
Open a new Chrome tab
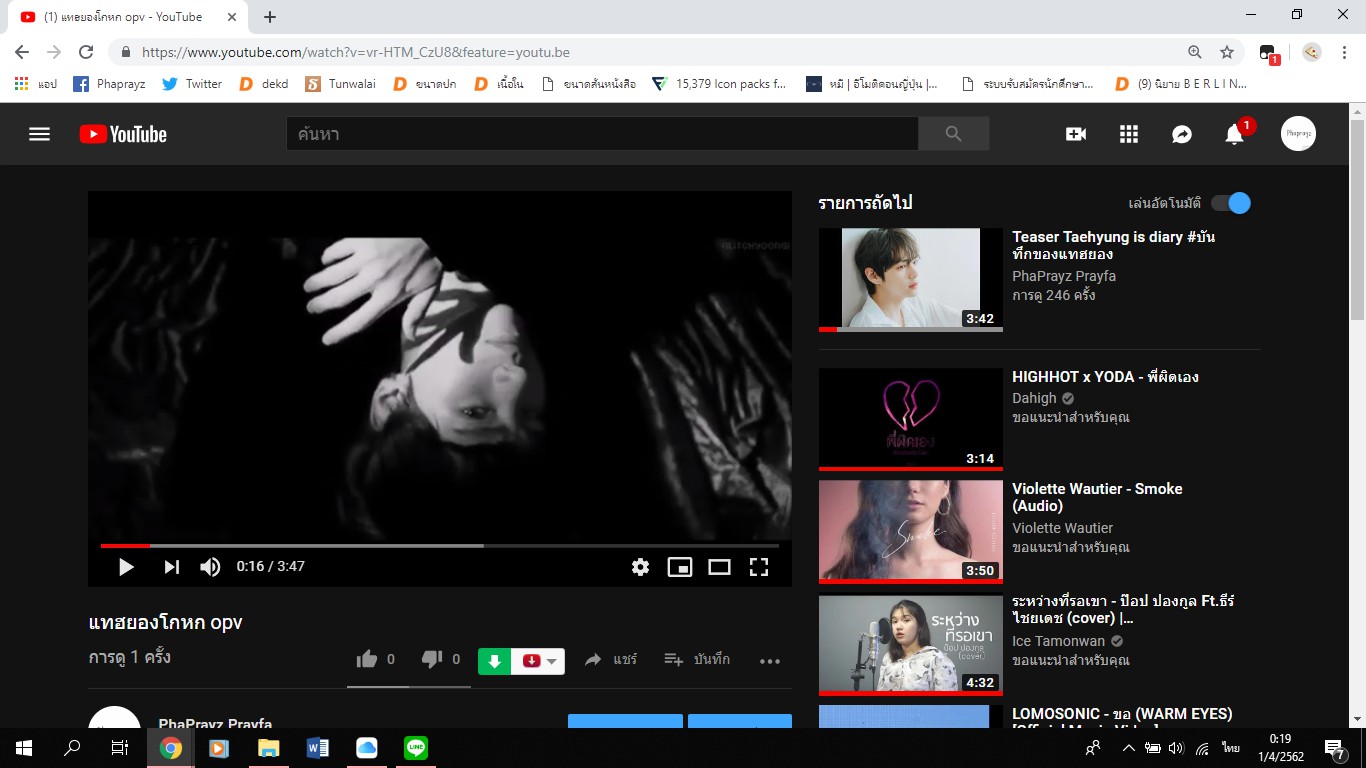pyautogui.click(x=270, y=17)
